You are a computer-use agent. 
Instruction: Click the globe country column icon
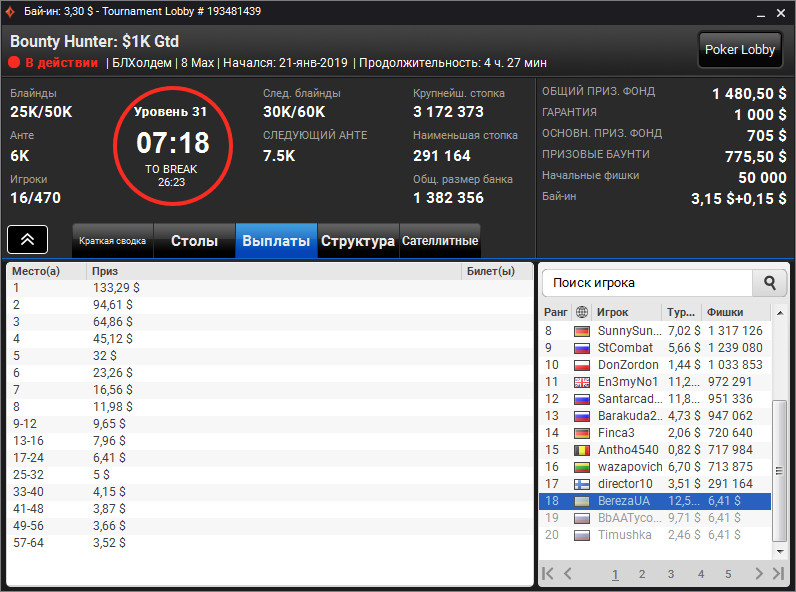click(x=582, y=312)
